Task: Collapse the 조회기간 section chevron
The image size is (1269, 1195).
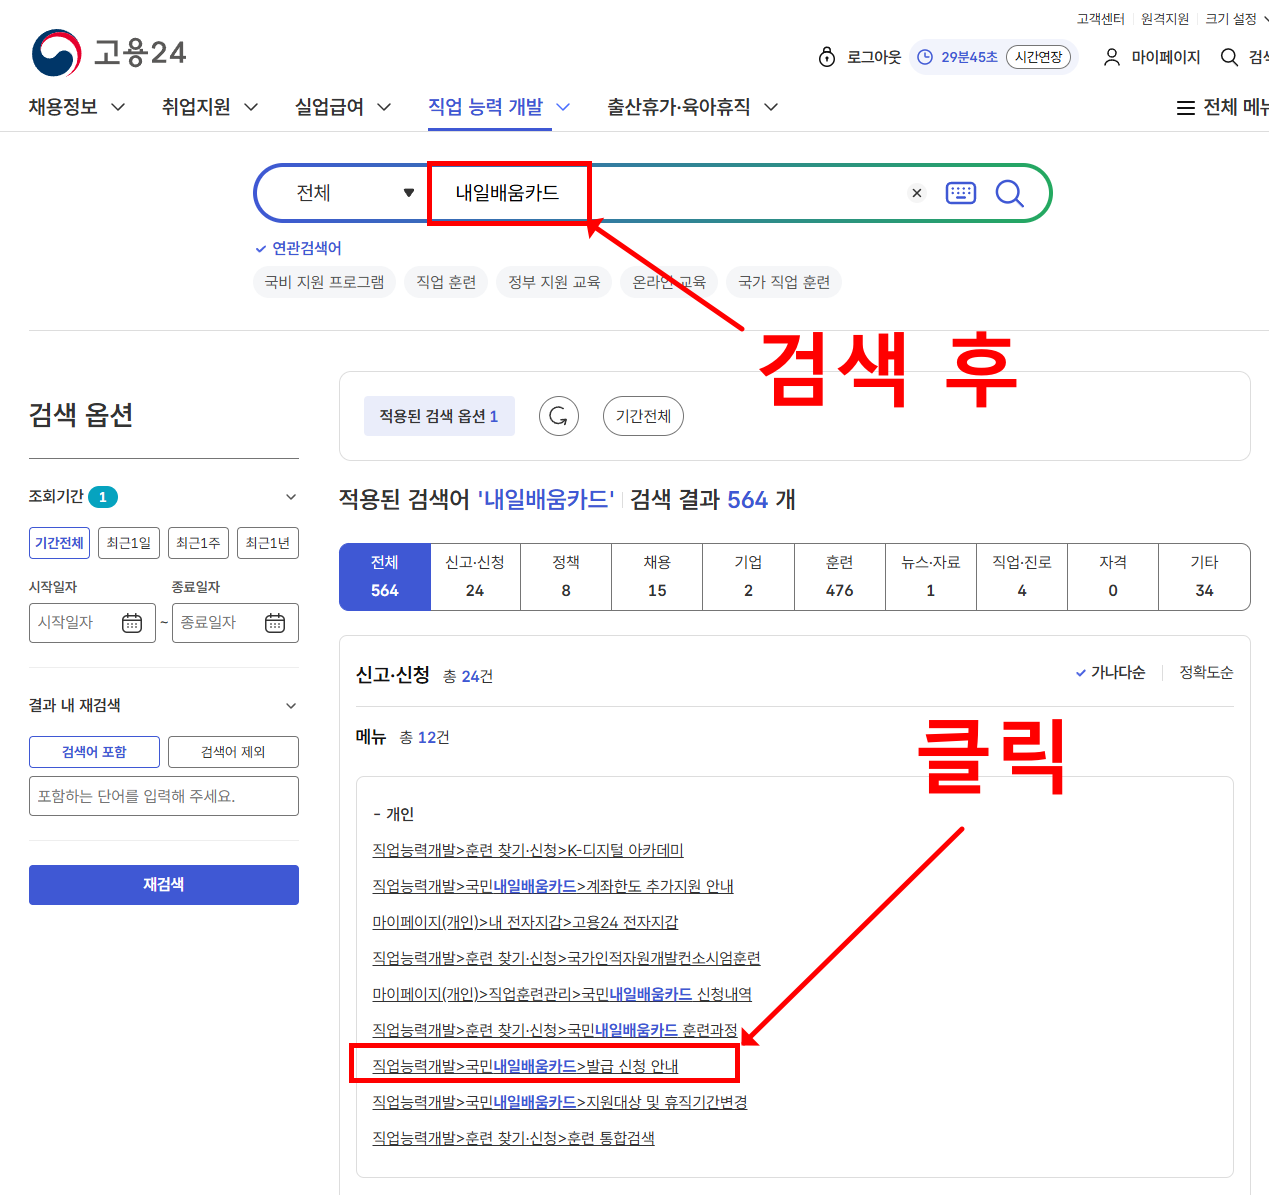Action: click(290, 496)
